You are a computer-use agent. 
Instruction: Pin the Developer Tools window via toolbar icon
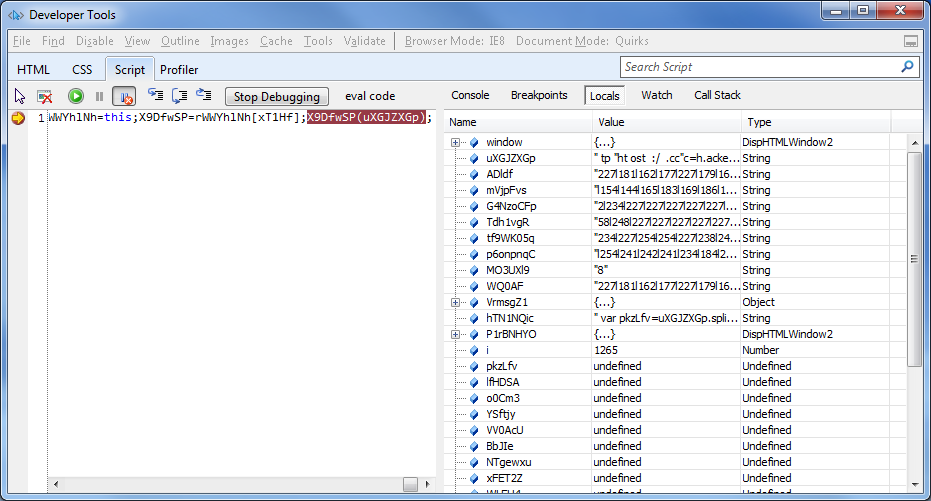[910, 42]
